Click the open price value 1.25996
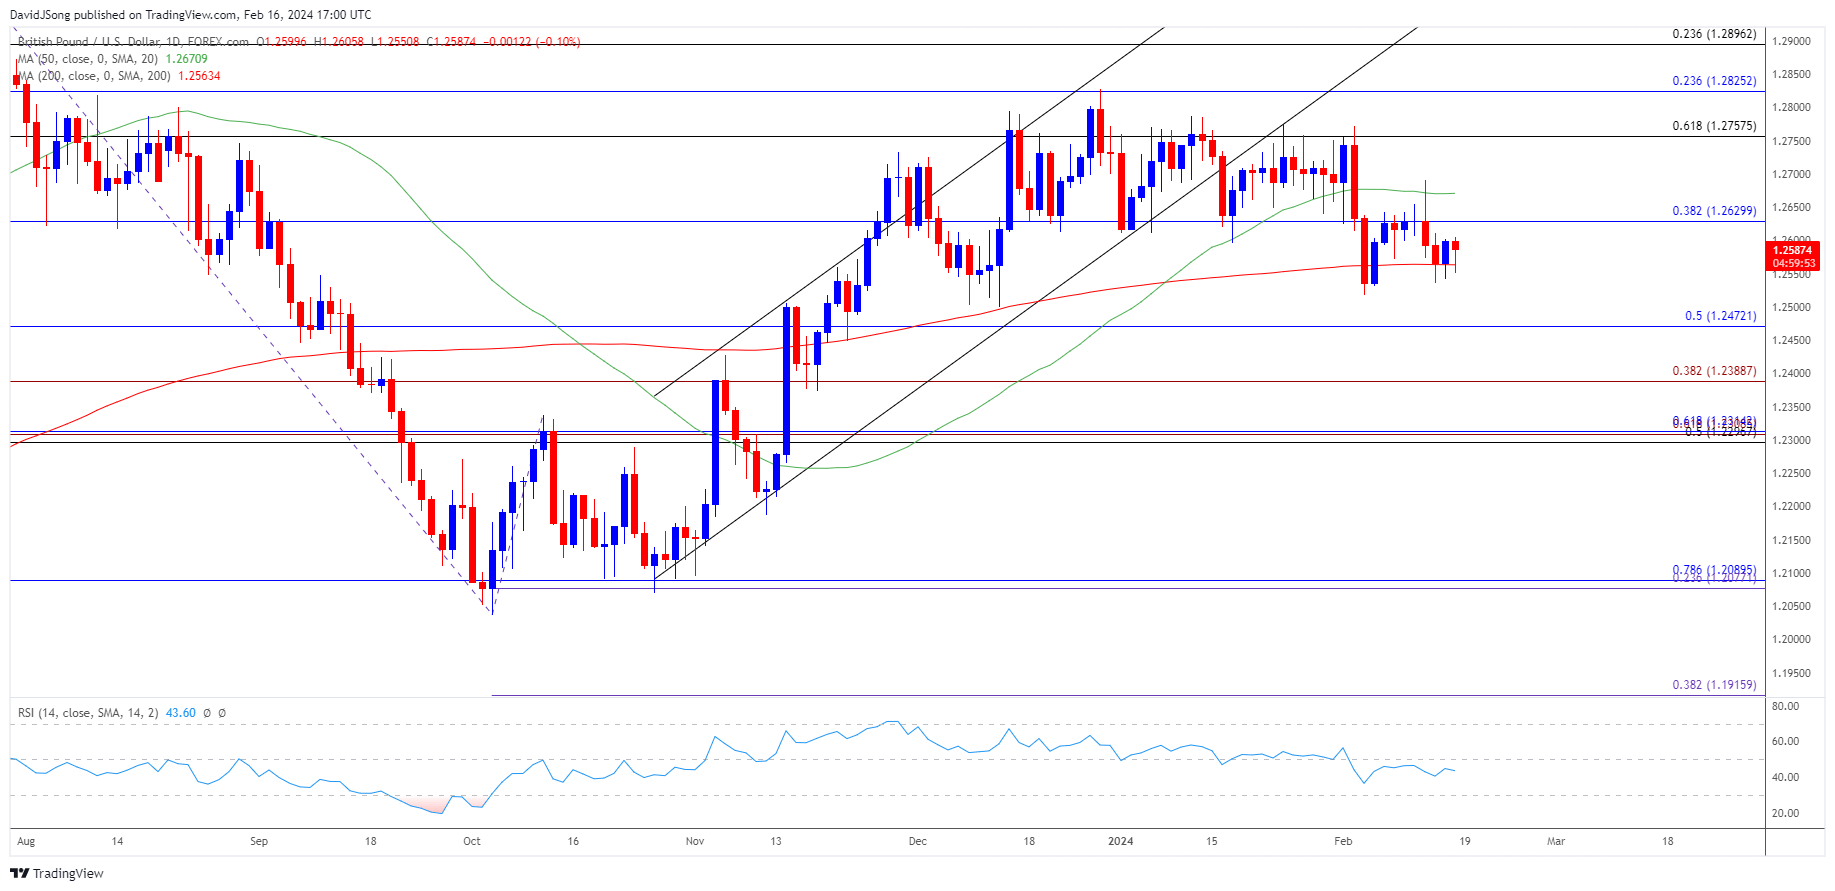Screen dimensions: 1835x891 tap(286, 42)
